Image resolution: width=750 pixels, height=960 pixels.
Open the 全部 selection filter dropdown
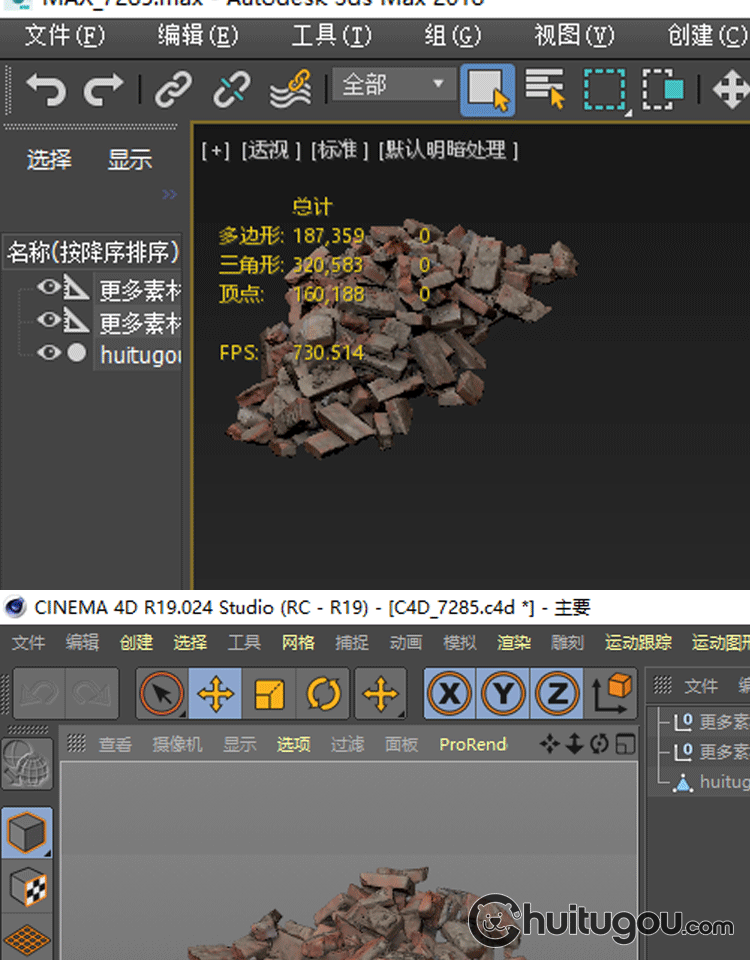coord(392,85)
